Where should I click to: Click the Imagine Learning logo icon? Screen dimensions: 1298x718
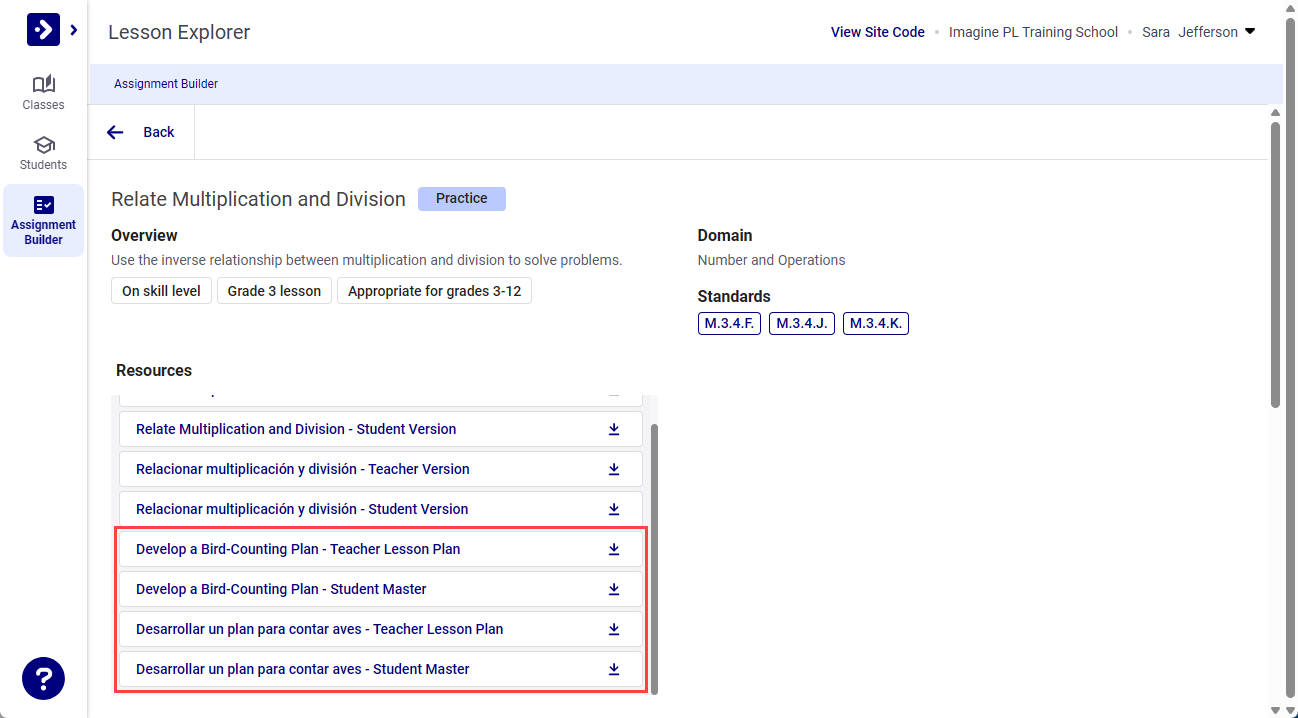point(42,30)
